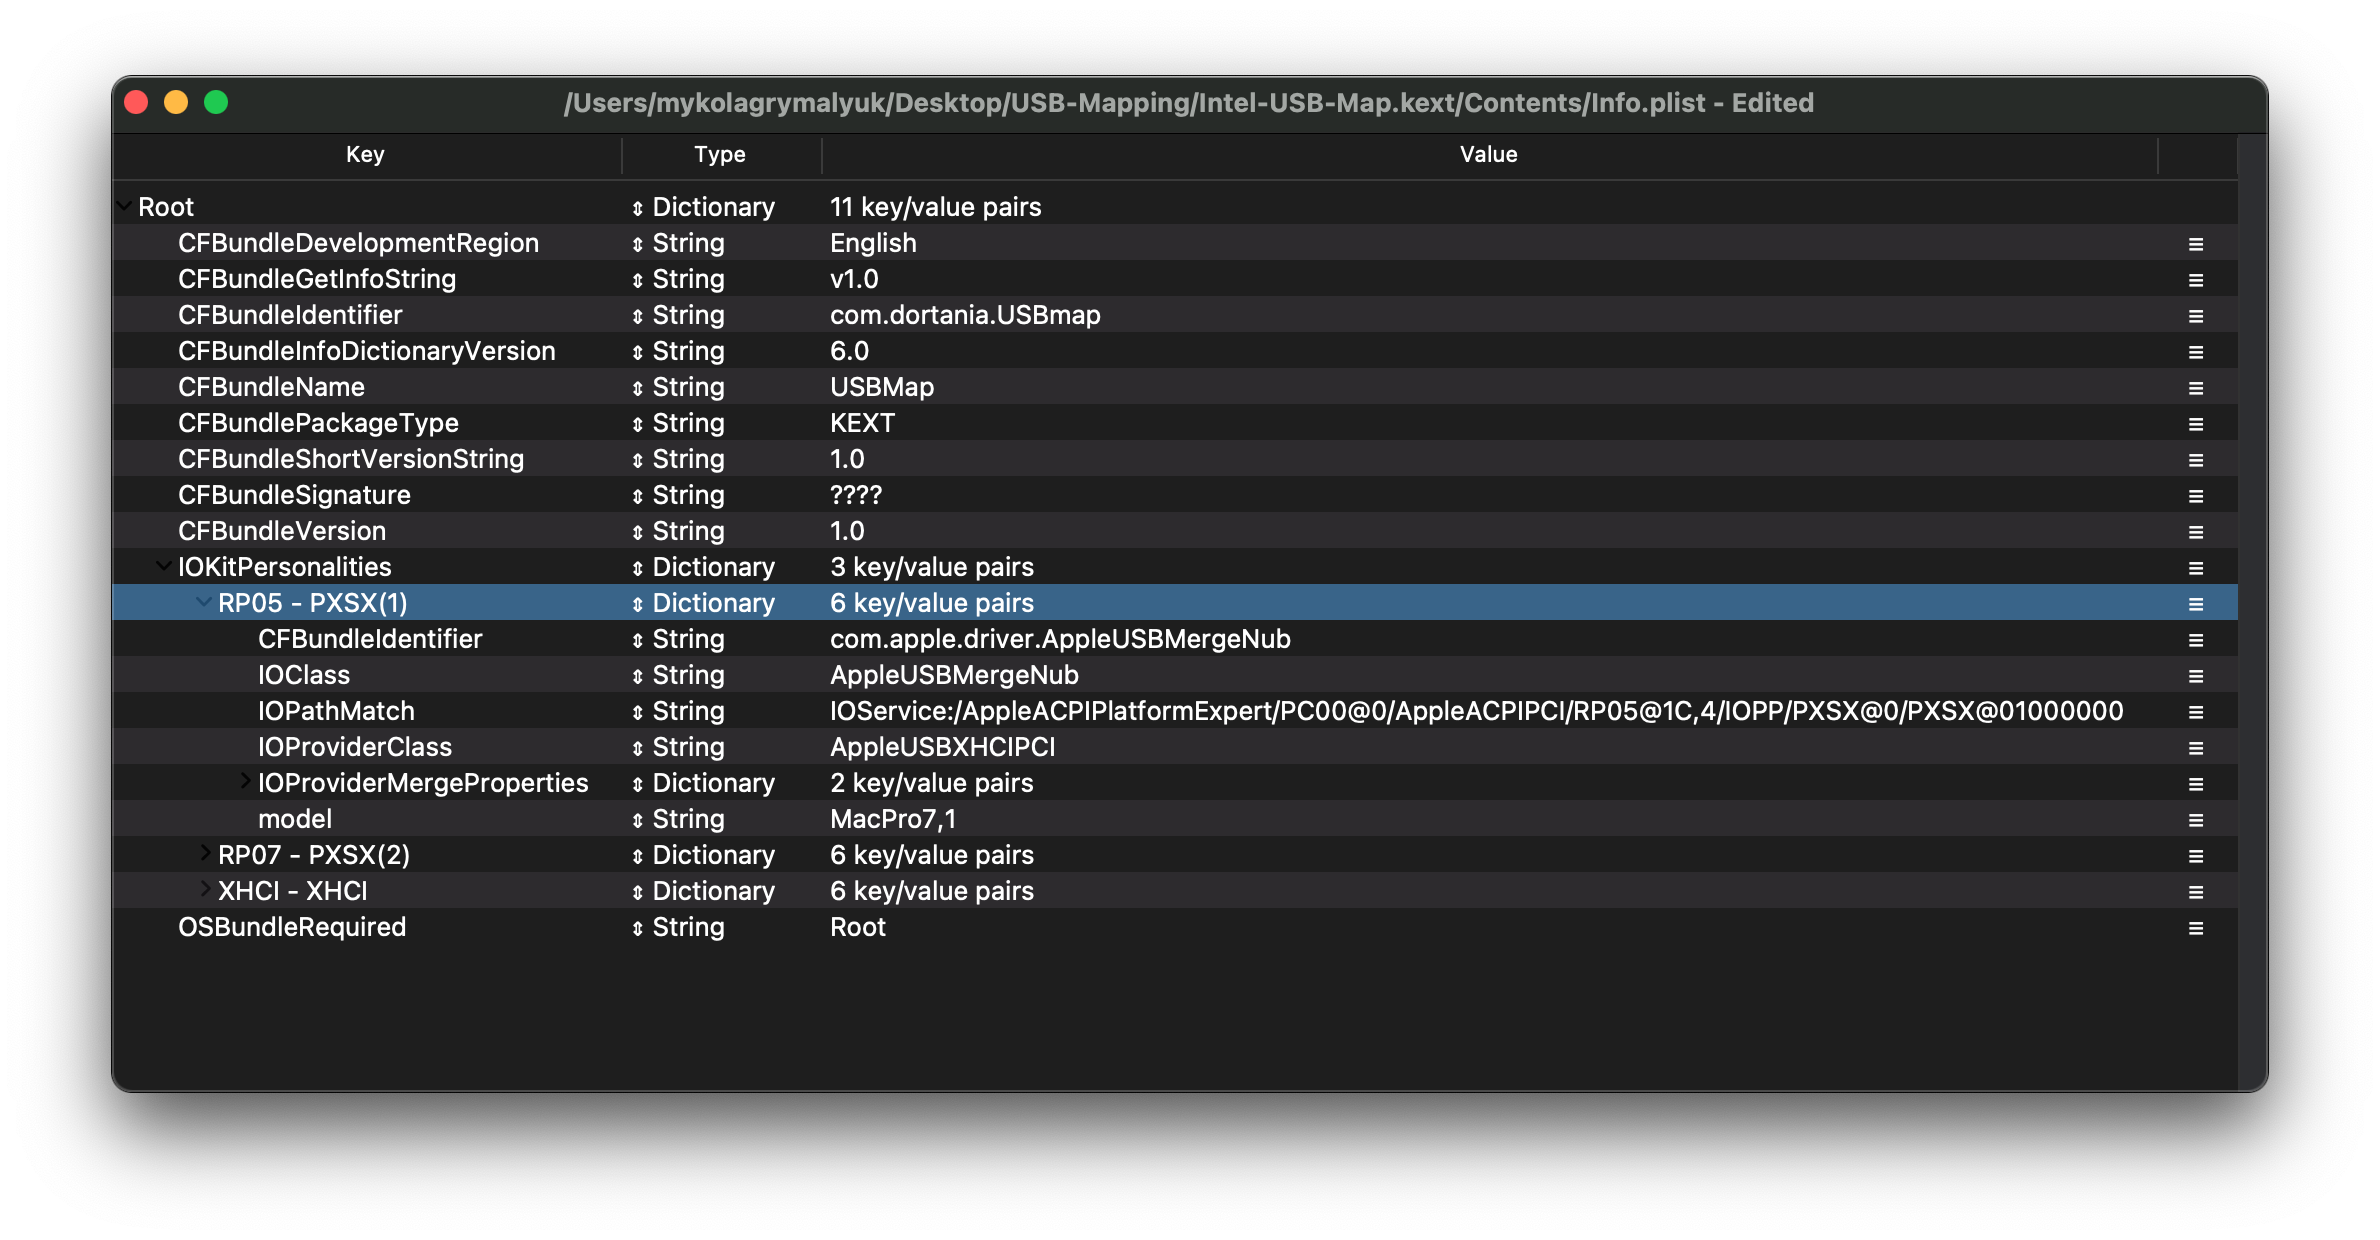Open type selector for IOClass row
Screen dimensions: 2380x1240
(x=637, y=676)
